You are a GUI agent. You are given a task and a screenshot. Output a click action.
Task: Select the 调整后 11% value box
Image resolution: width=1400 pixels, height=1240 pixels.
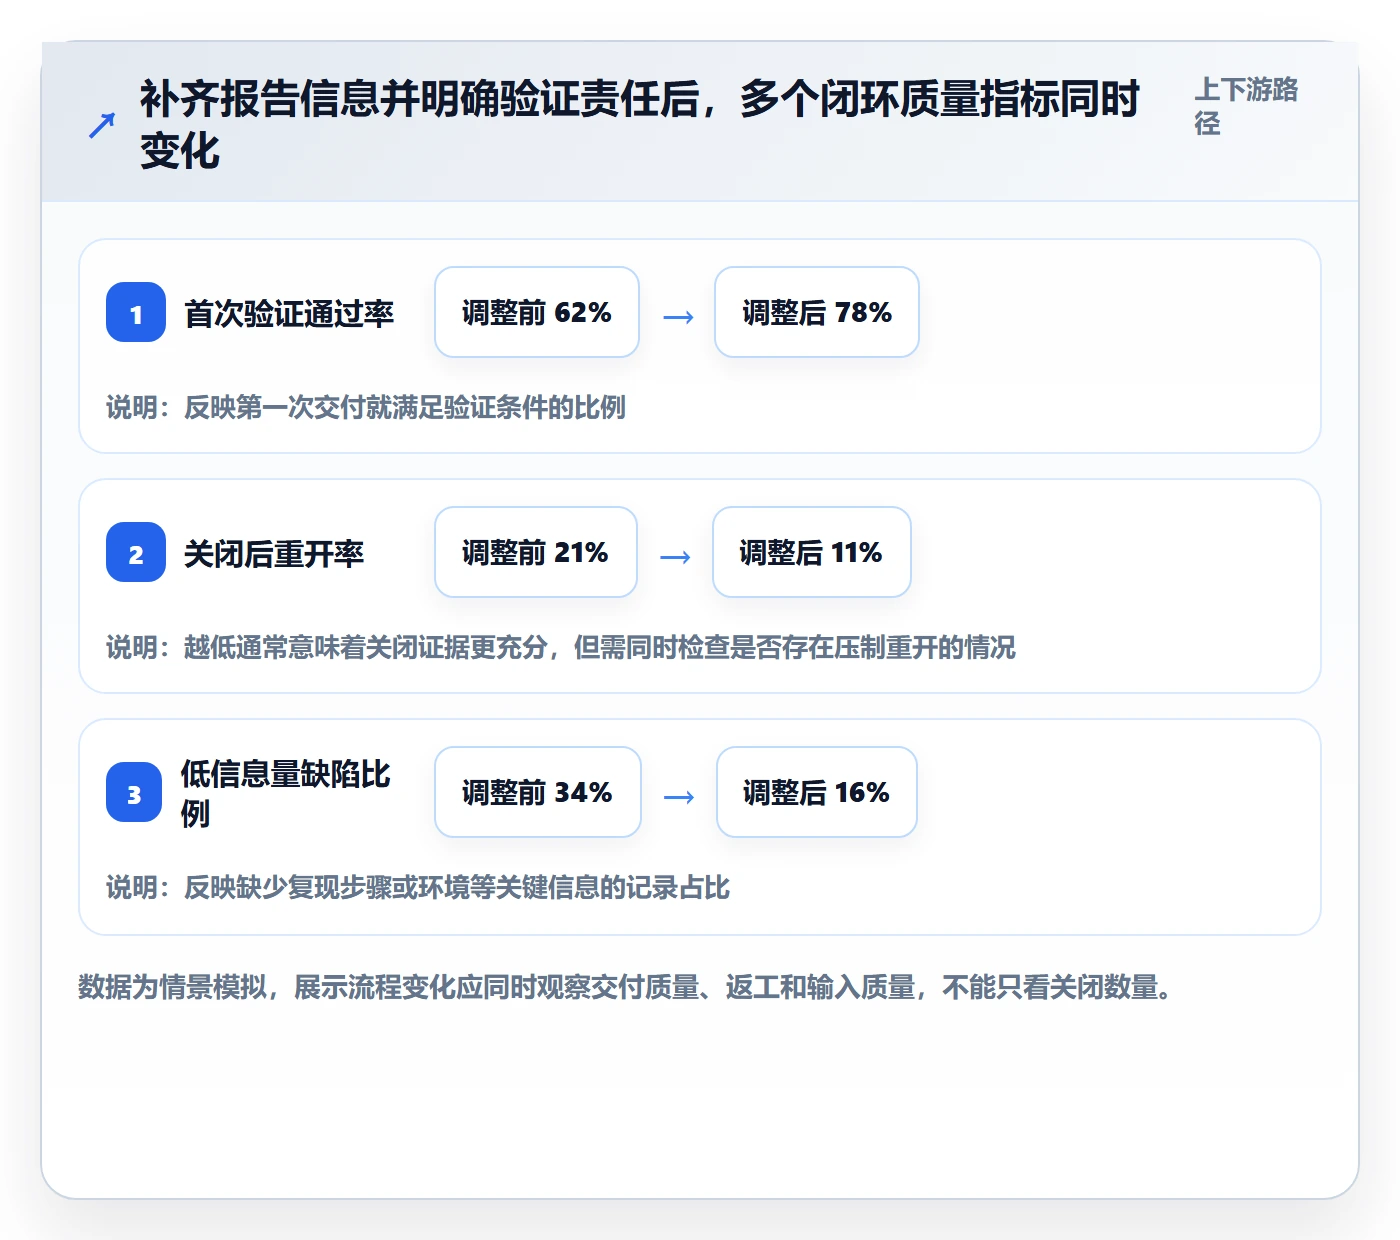point(812,552)
